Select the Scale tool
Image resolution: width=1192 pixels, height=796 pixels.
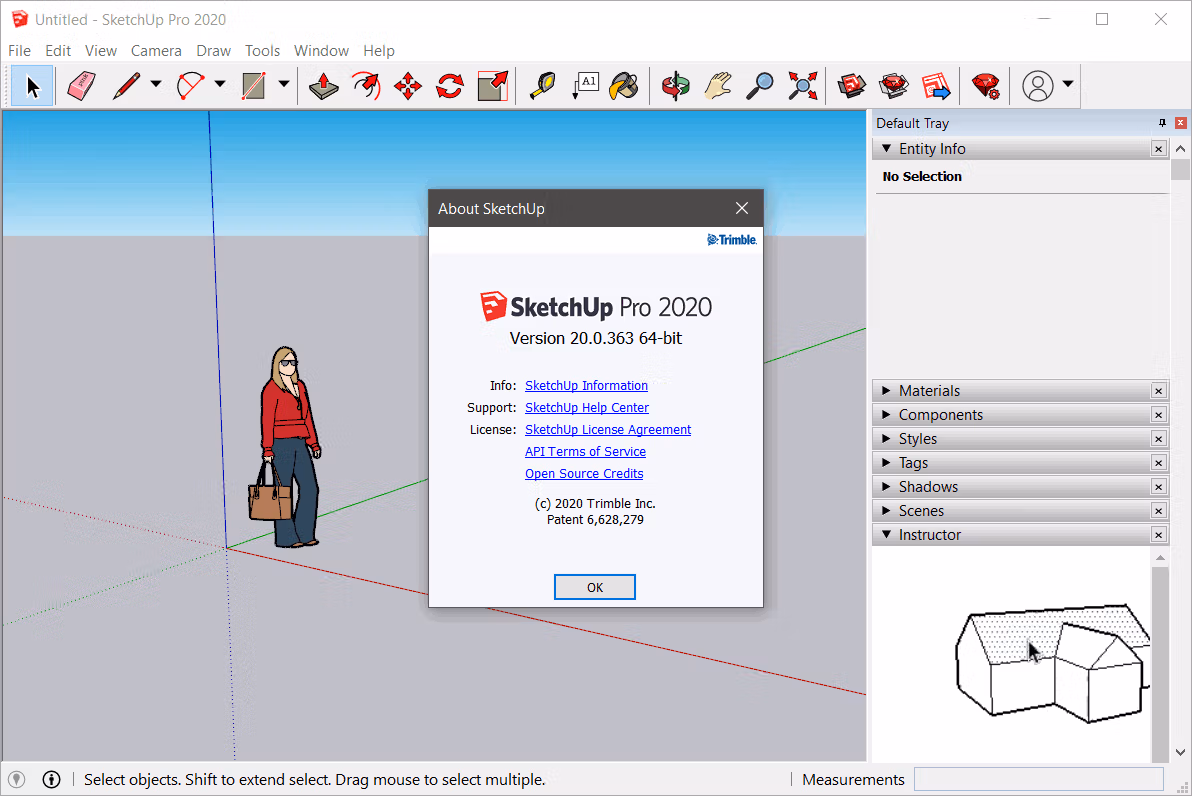click(493, 86)
